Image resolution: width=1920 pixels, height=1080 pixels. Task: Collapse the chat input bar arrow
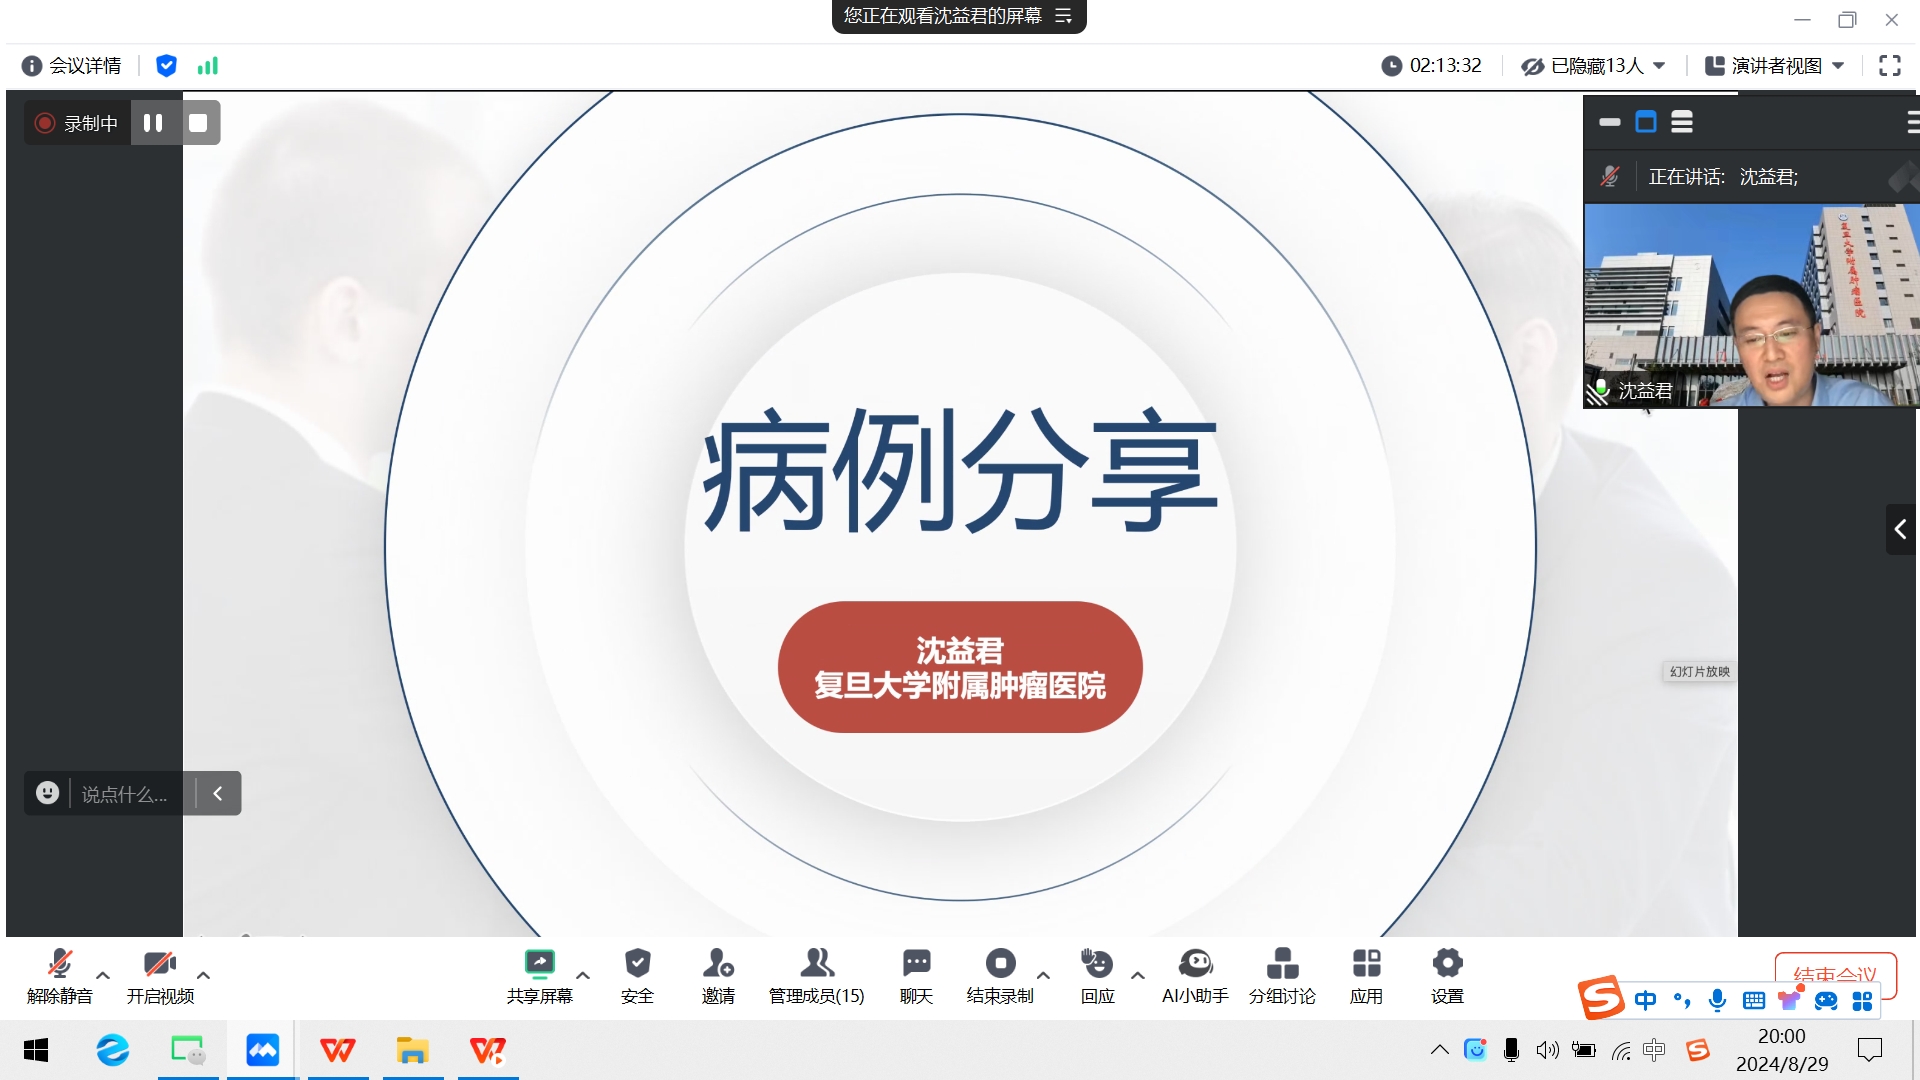[x=218, y=793]
